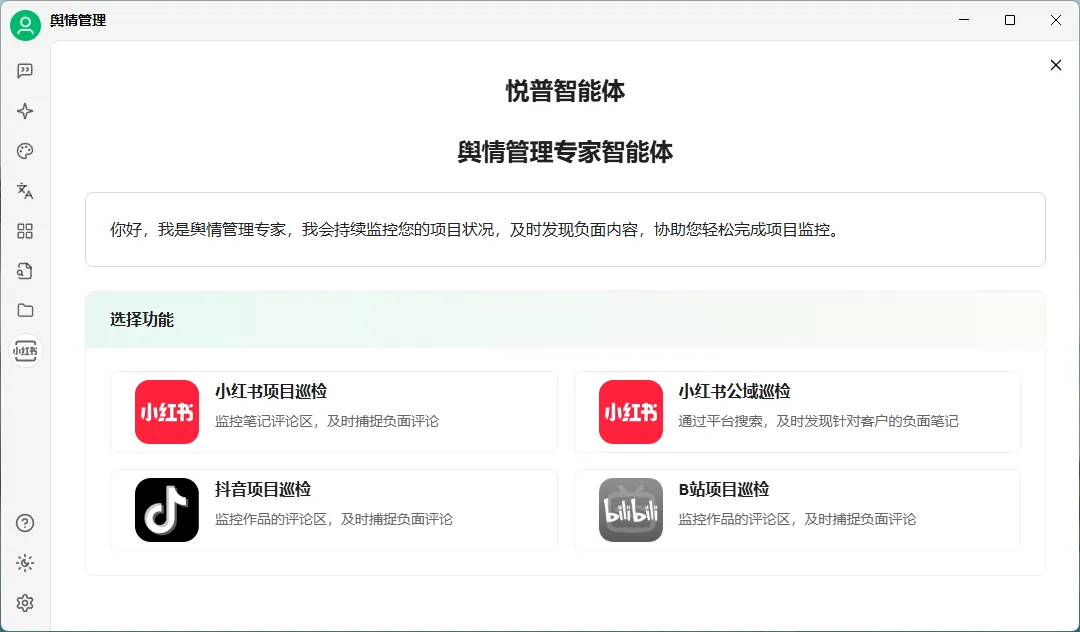This screenshot has width=1080, height=632.
Task: Click the 小红书 logo on the 项目巡检 card
Action: (167, 411)
